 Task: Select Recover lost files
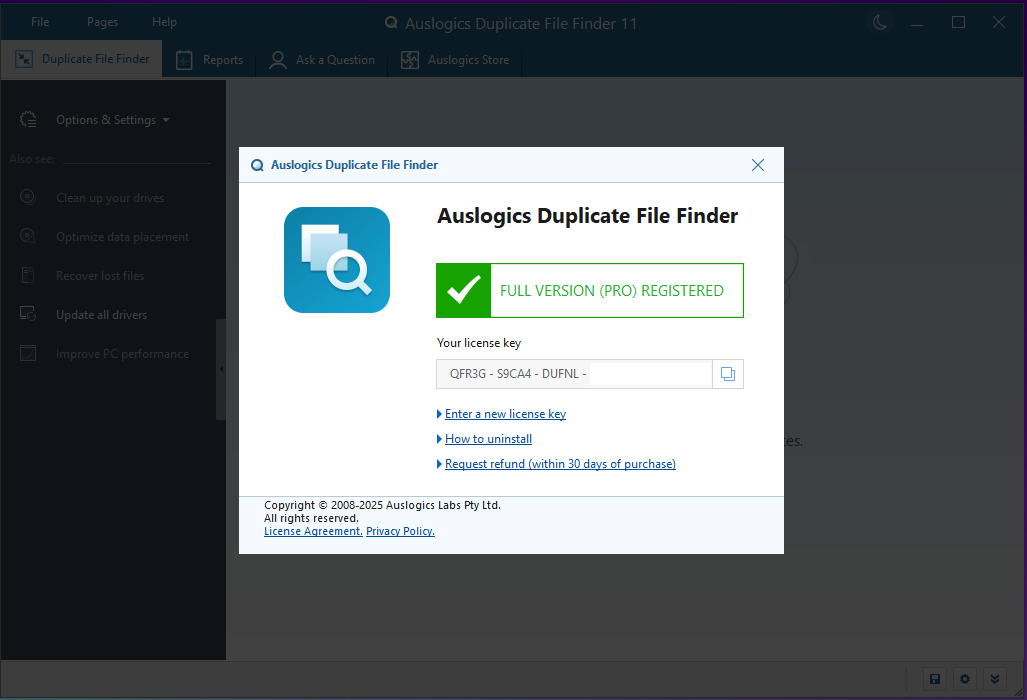(x=100, y=276)
